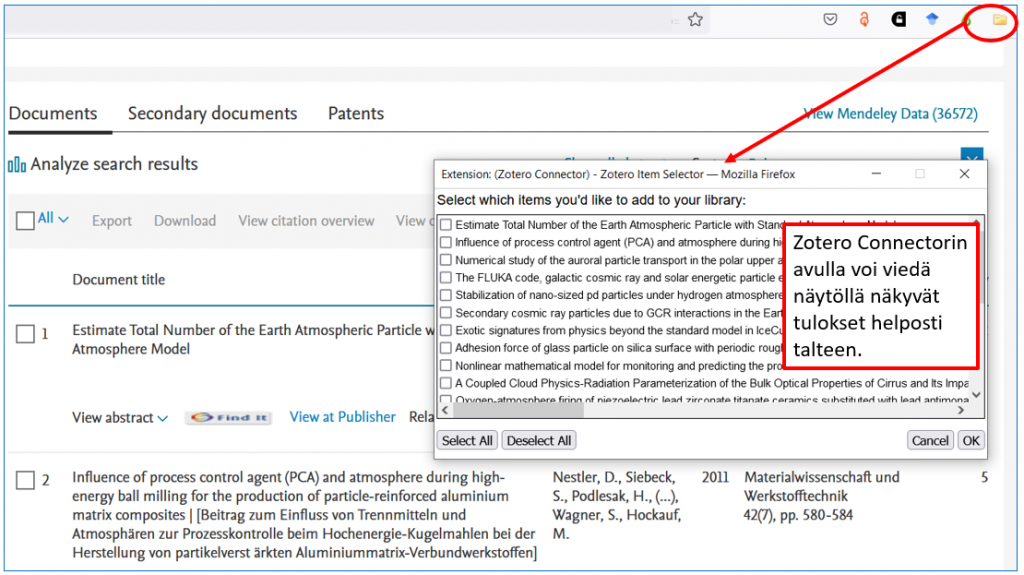Switch to the Documents tab
This screenshot has width=1024, height=575.
[x=53, y=113]
